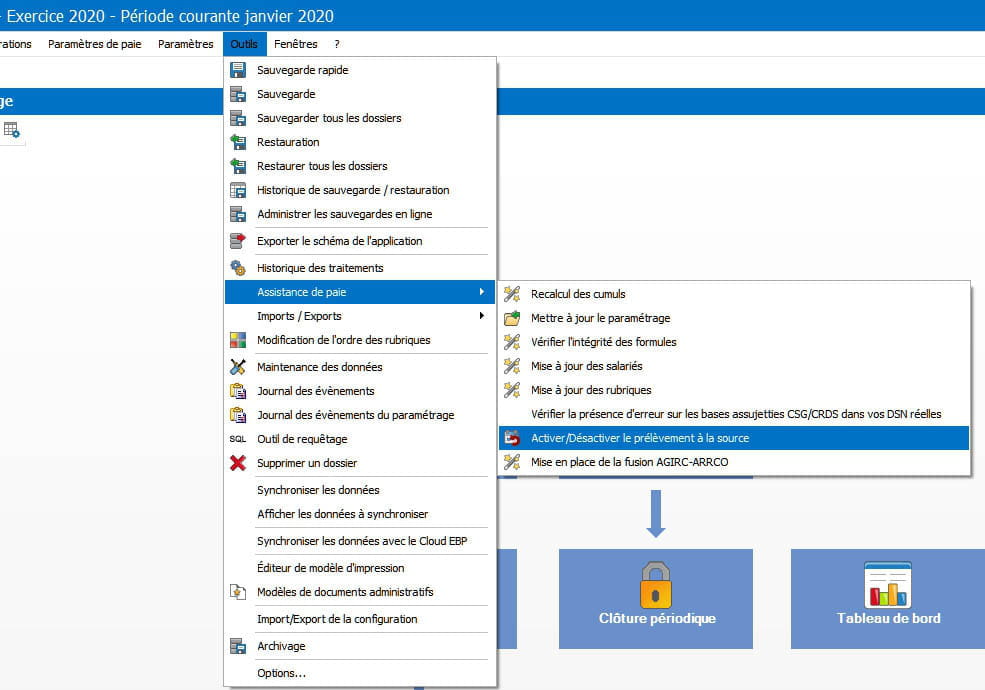The height and width of the screenshot is (690, 985).
Task: Click the Restaurer tous les dossiers icon
Action: coord(238,166)
